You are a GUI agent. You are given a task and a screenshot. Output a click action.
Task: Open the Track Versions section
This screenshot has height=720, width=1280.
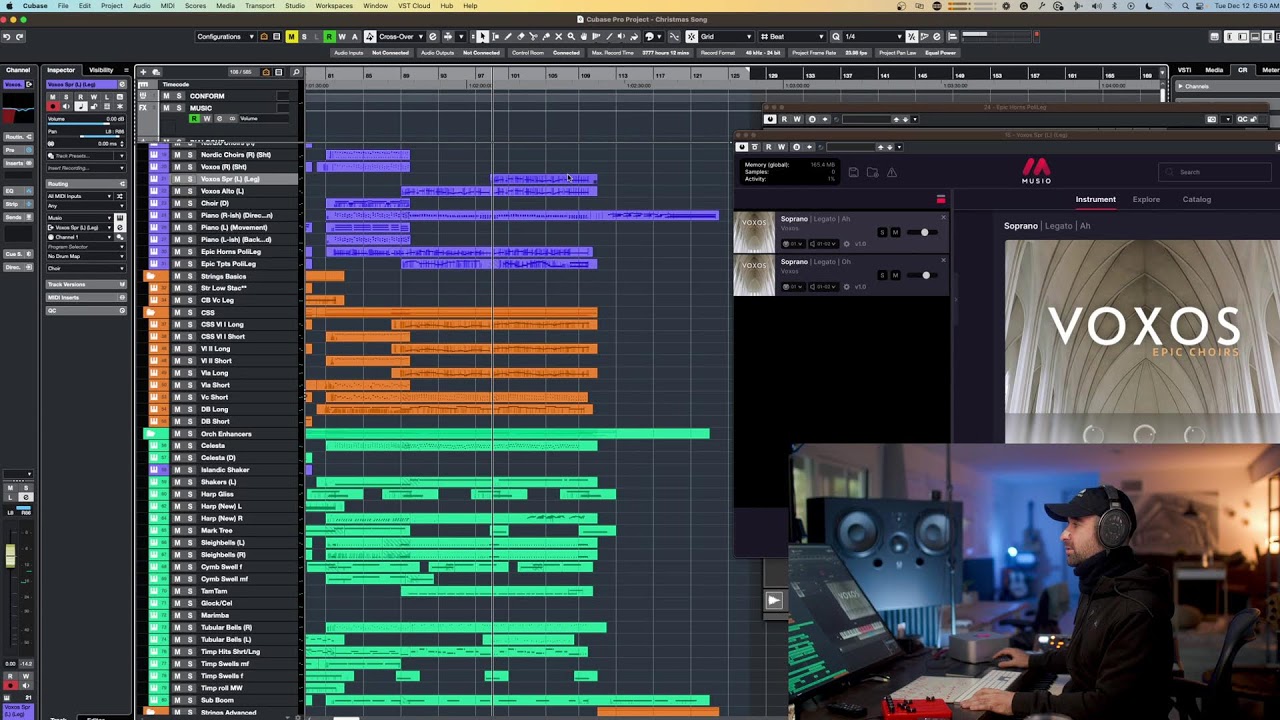click(x=85, y=284)
